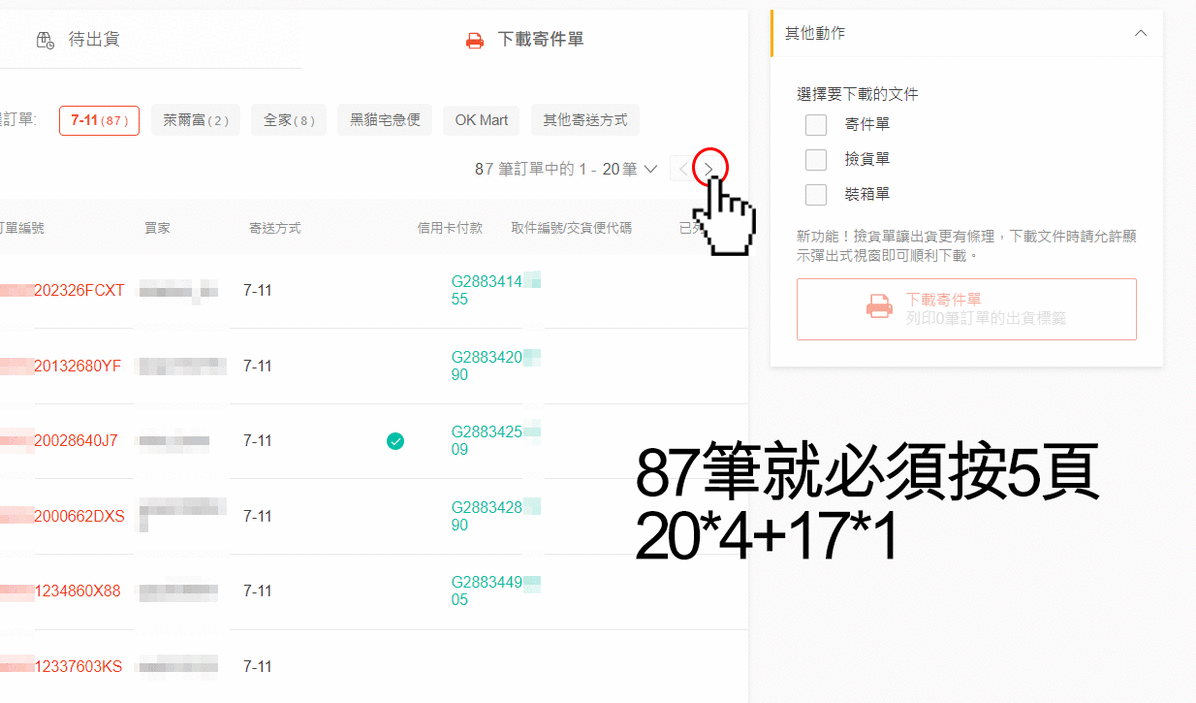Open order 12337603KS
This screenshot has width=1196, height=703.
78,666
